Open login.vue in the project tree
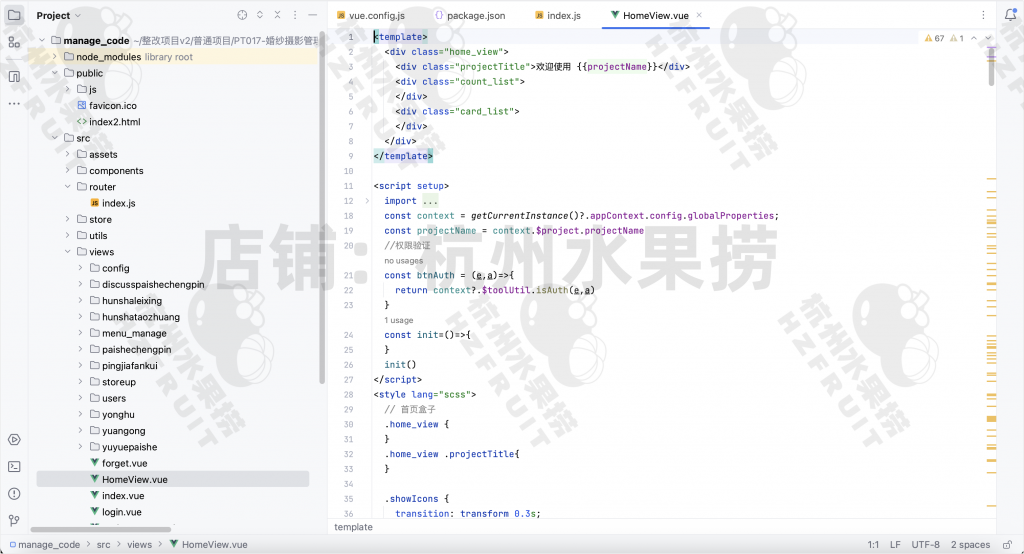The width and height of the screenshot is (1024, 554). coord(121,512)
